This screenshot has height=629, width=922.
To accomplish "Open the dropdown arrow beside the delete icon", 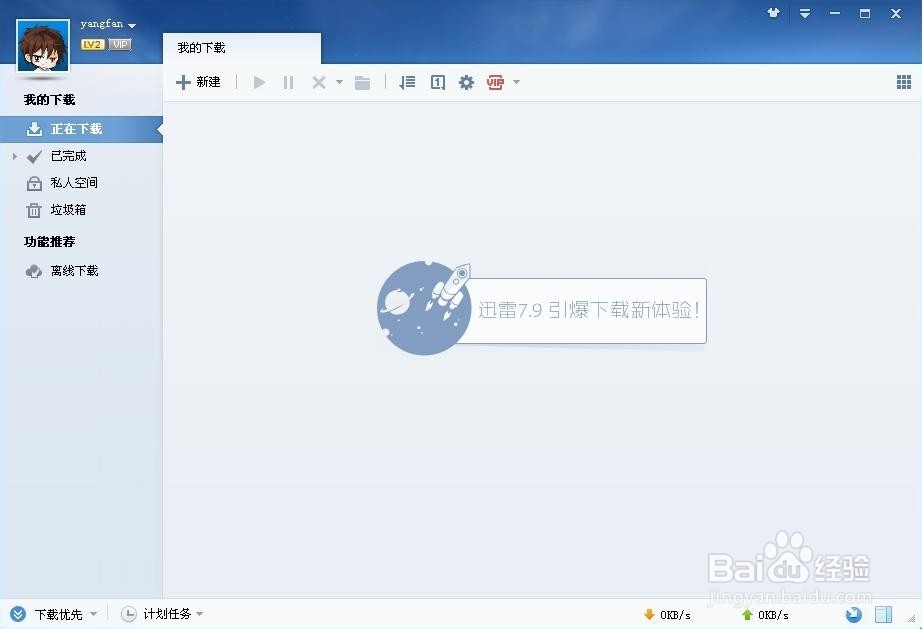I will [x=339, y=82].
